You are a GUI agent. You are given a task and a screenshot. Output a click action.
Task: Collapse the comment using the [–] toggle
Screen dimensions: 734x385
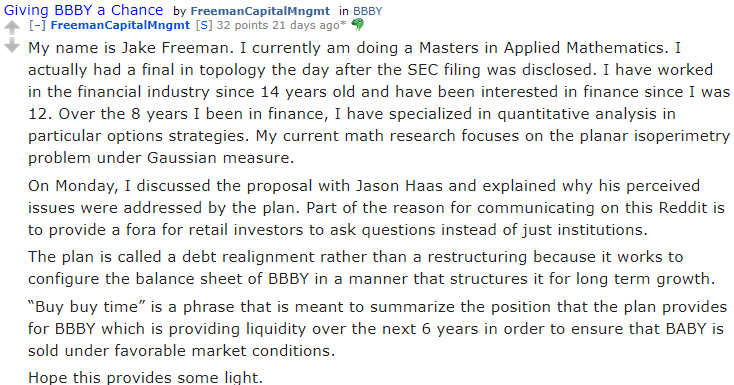(37, 25)
